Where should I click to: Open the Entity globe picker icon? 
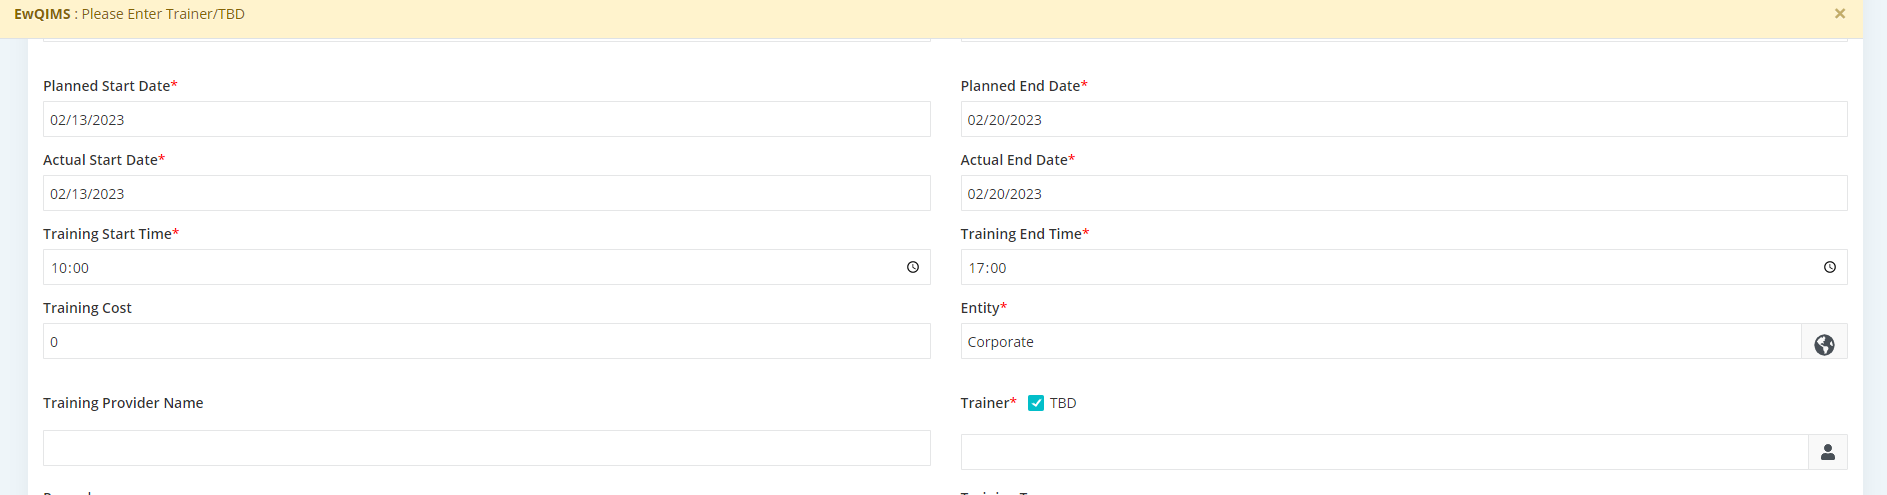[1824, 342]
